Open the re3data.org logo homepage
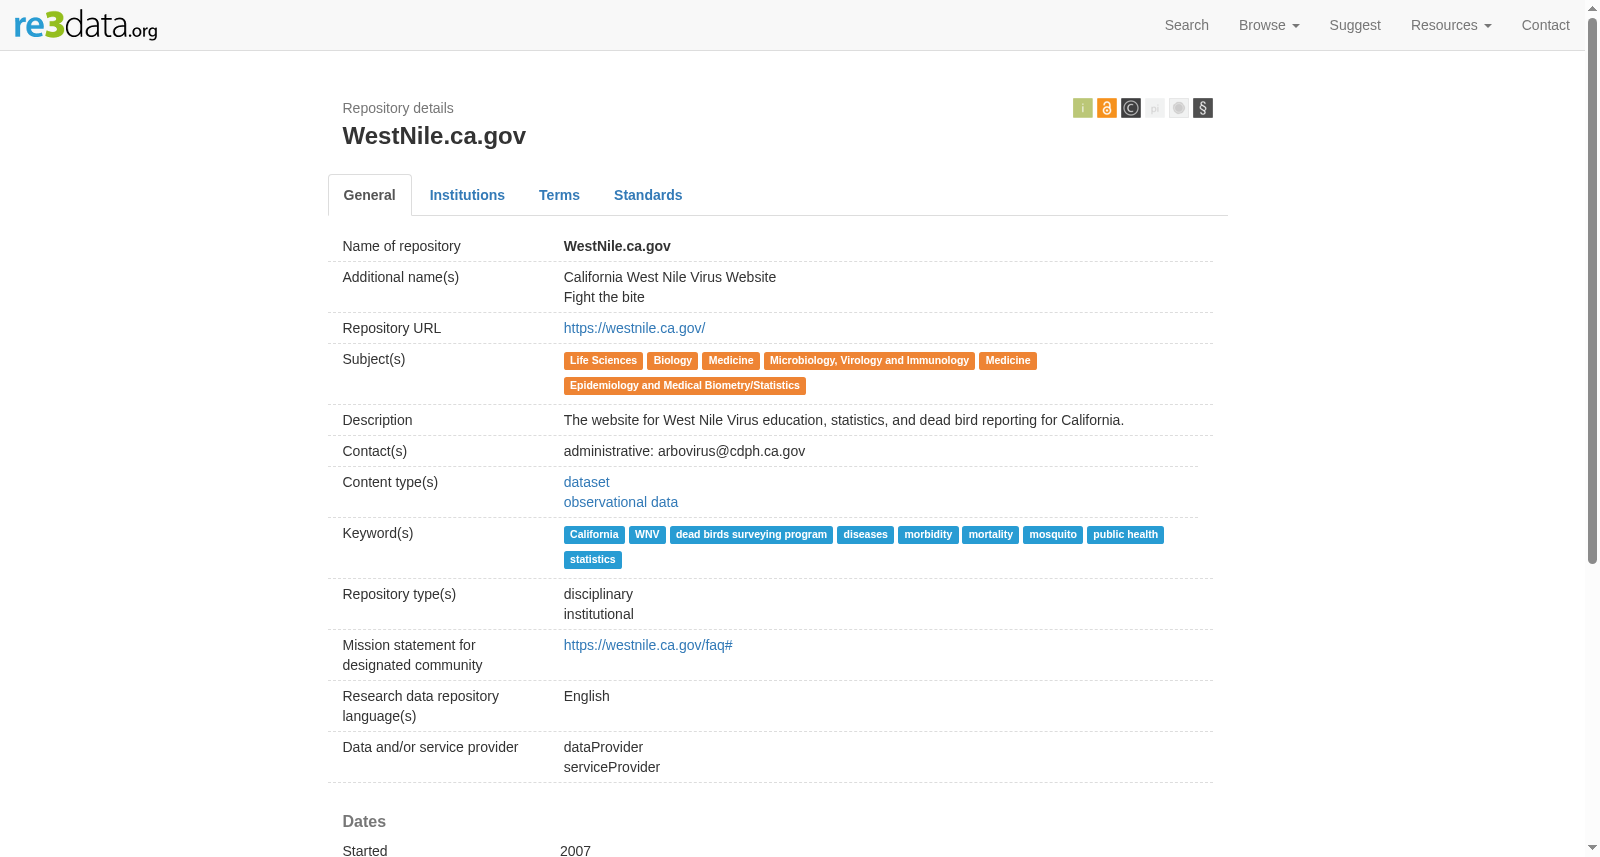This screenshot has height=857, width=1600. pos(86,25)
